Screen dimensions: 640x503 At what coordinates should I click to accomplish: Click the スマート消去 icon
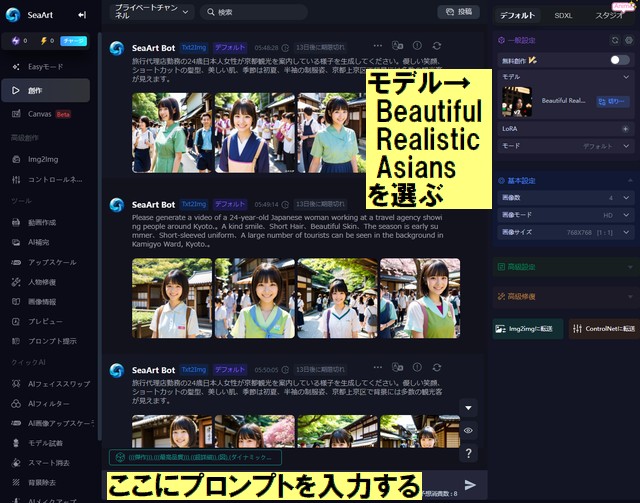point(16,463)
